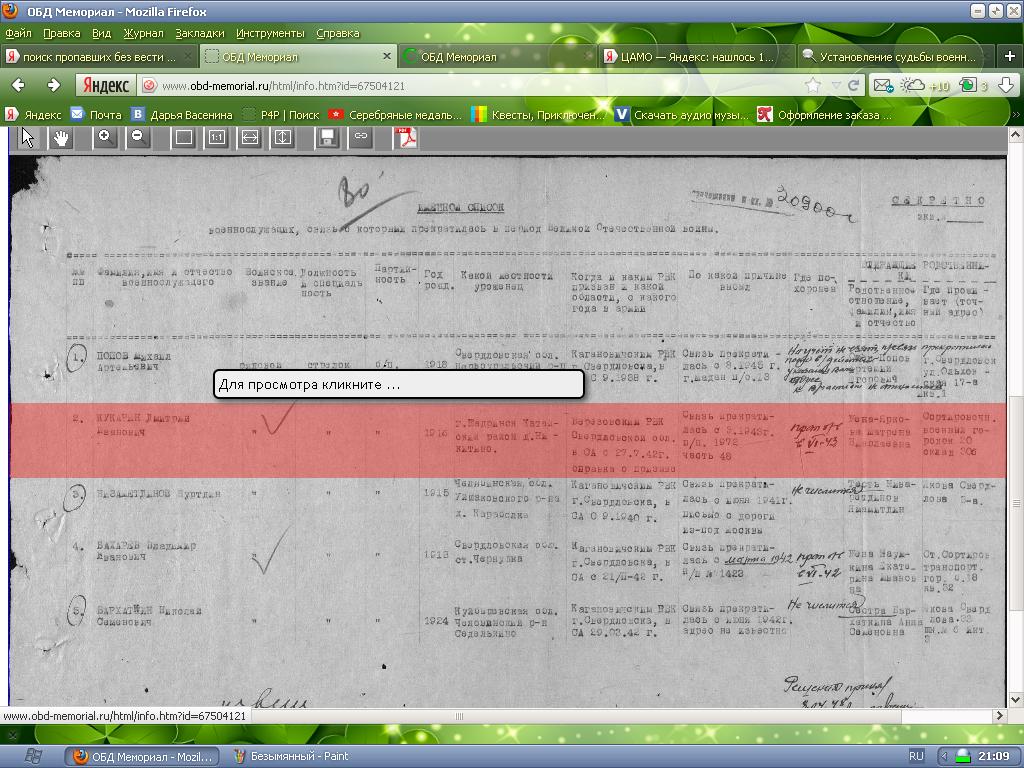Zoom in on the document scan
This screenshot has height=768, width=1024.
[x=104, y=138]
